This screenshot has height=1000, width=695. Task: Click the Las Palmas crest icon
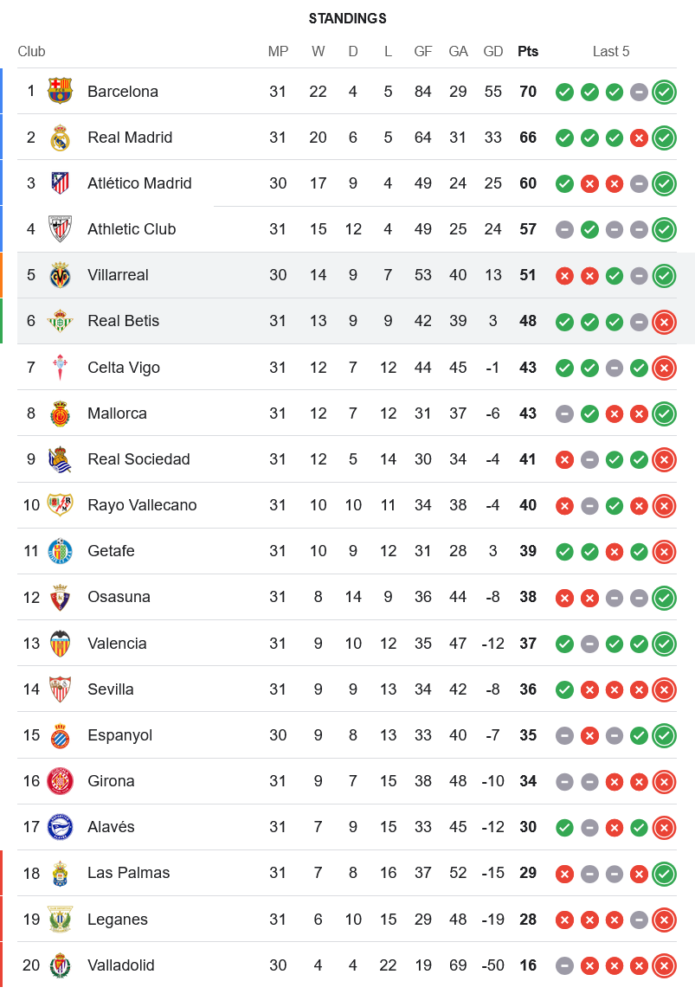(60, 873)
